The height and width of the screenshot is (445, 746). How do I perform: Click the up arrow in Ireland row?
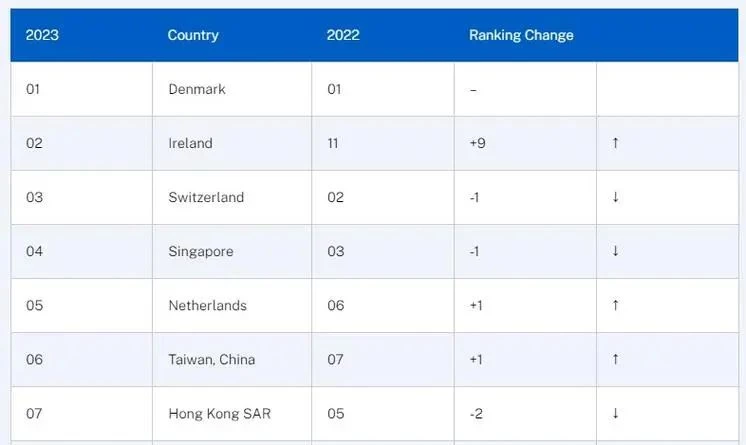point(615,143)
